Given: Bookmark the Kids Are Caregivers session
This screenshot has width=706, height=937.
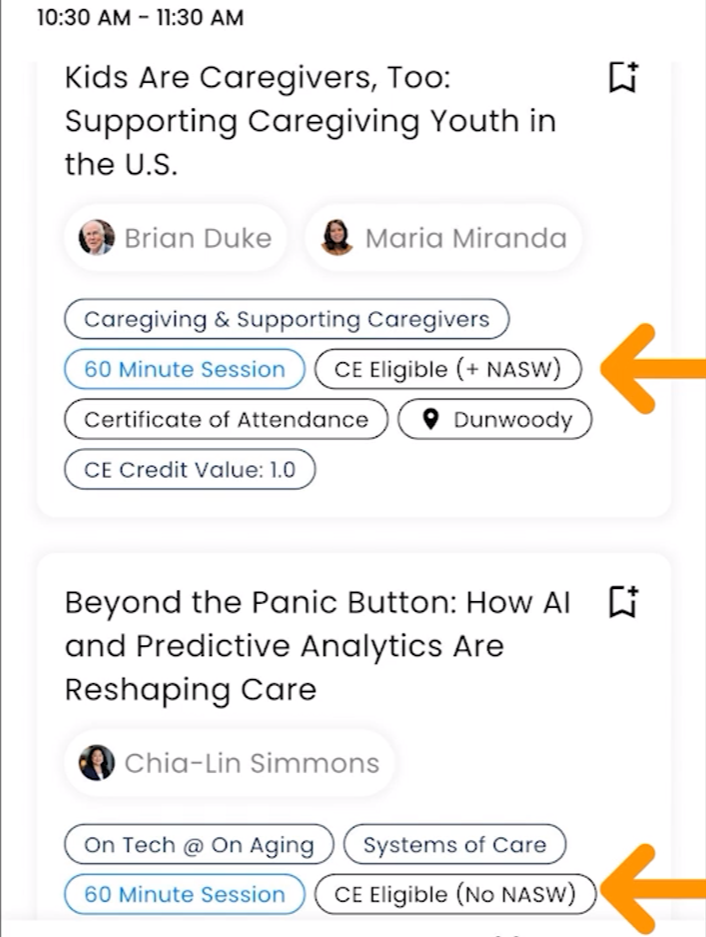Looking at the screenshot, I should [x=623, y=77].
